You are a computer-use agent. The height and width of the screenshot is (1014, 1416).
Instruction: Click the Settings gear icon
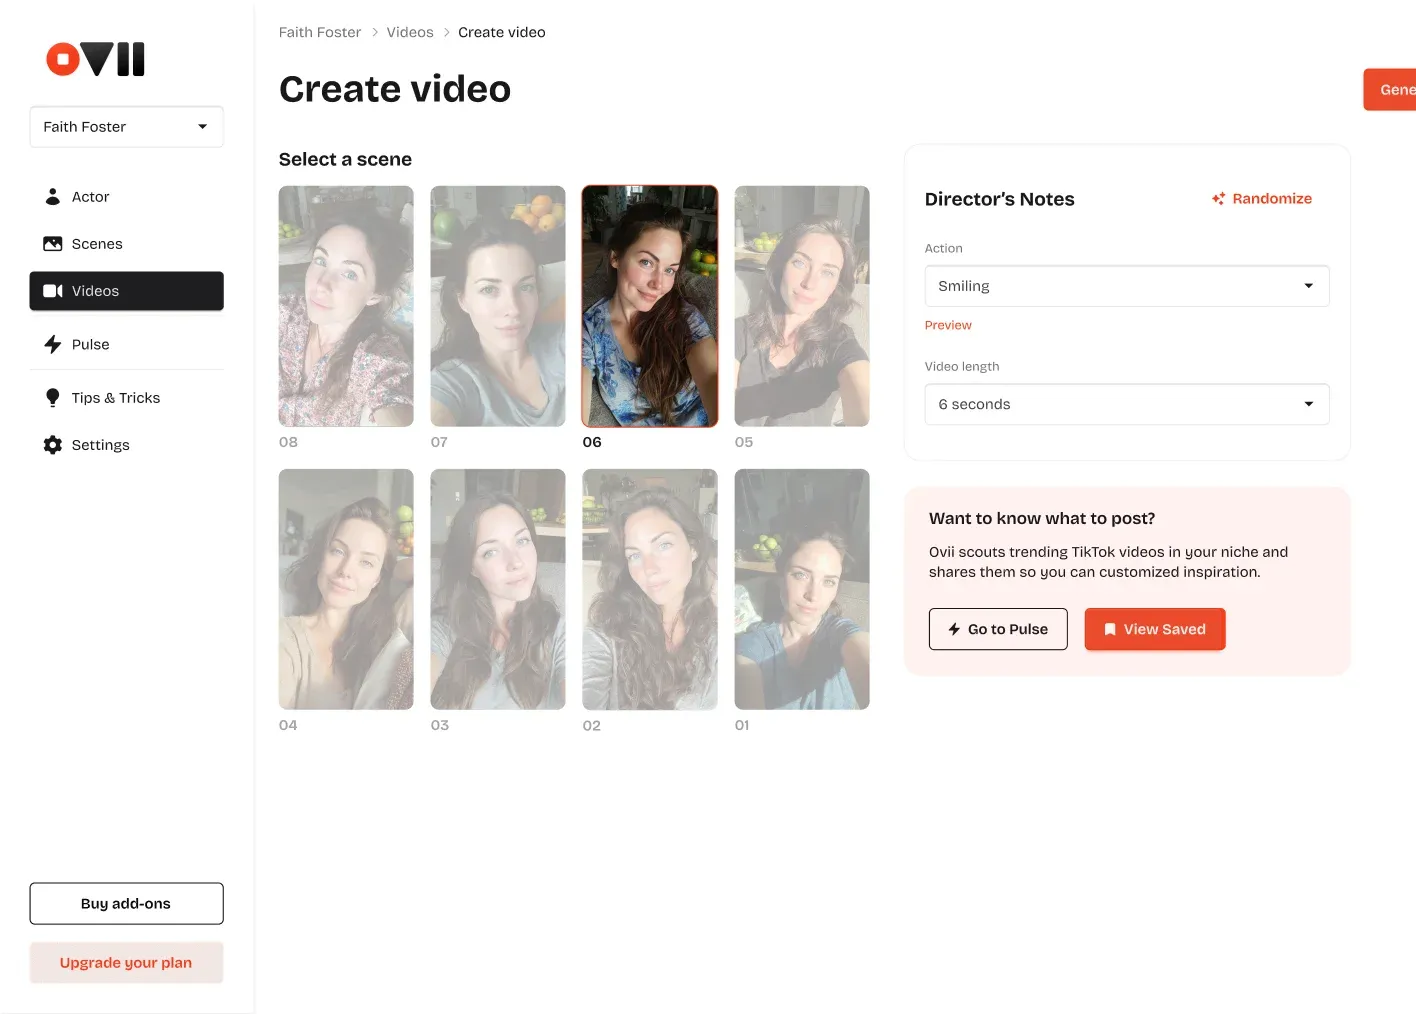point(53,445)
